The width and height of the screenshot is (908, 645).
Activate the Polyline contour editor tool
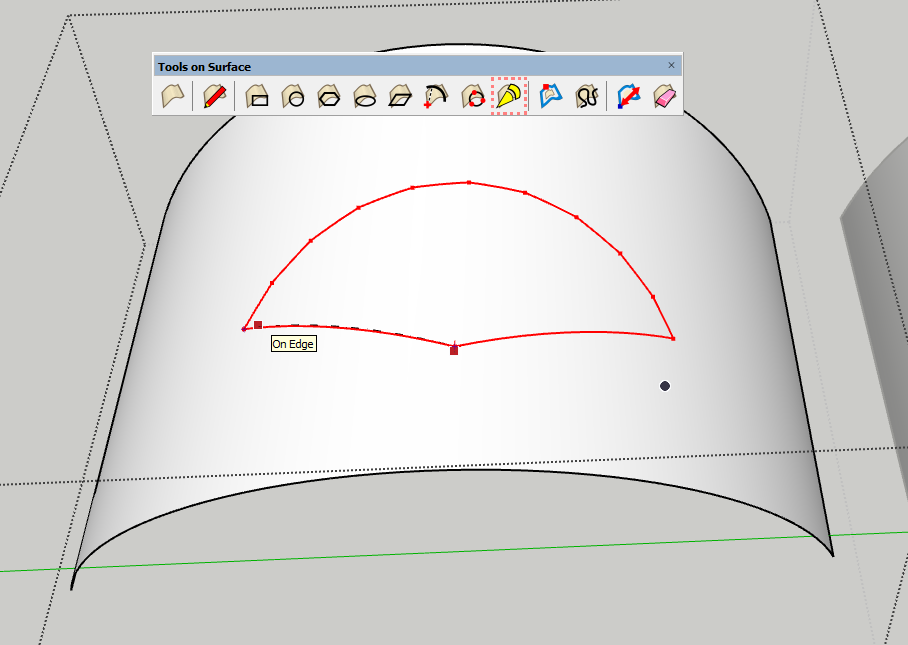(629, 97)
